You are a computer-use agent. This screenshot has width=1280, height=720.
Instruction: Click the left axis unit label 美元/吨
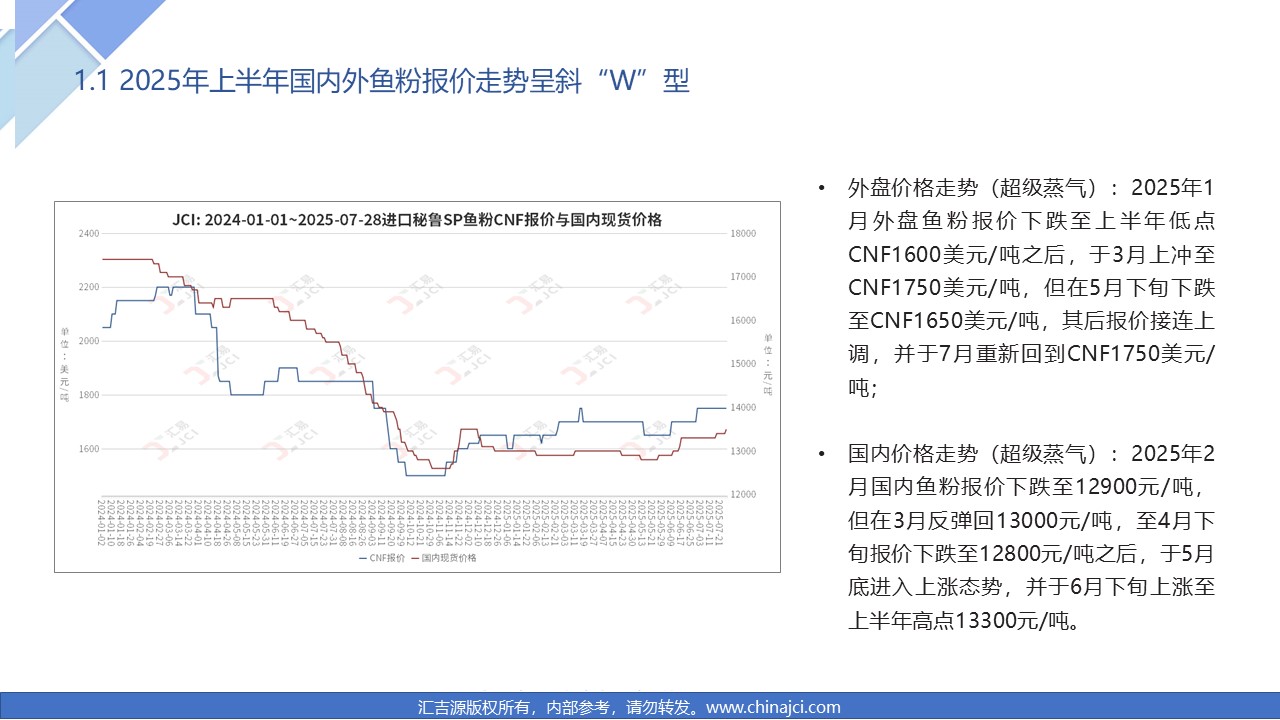click(65, 362)
